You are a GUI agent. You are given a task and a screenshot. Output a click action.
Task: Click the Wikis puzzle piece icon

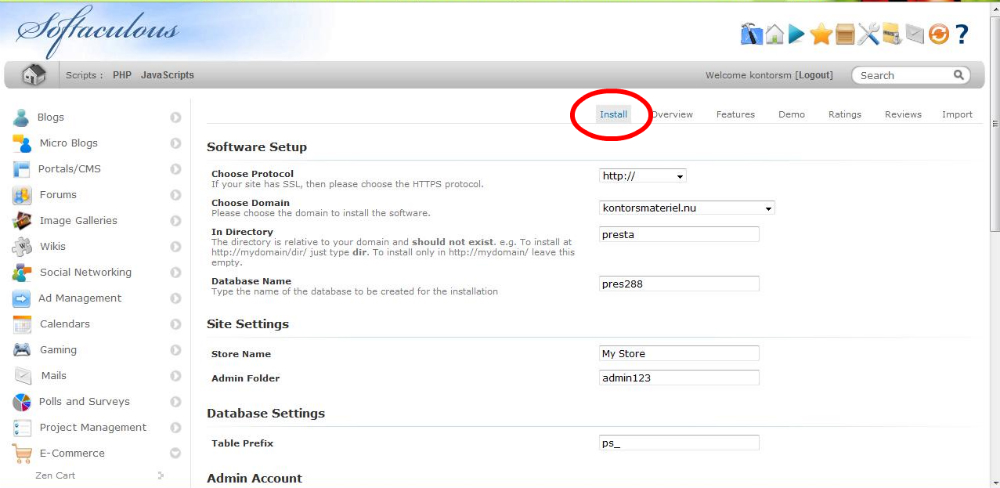(x=22, y=246)
